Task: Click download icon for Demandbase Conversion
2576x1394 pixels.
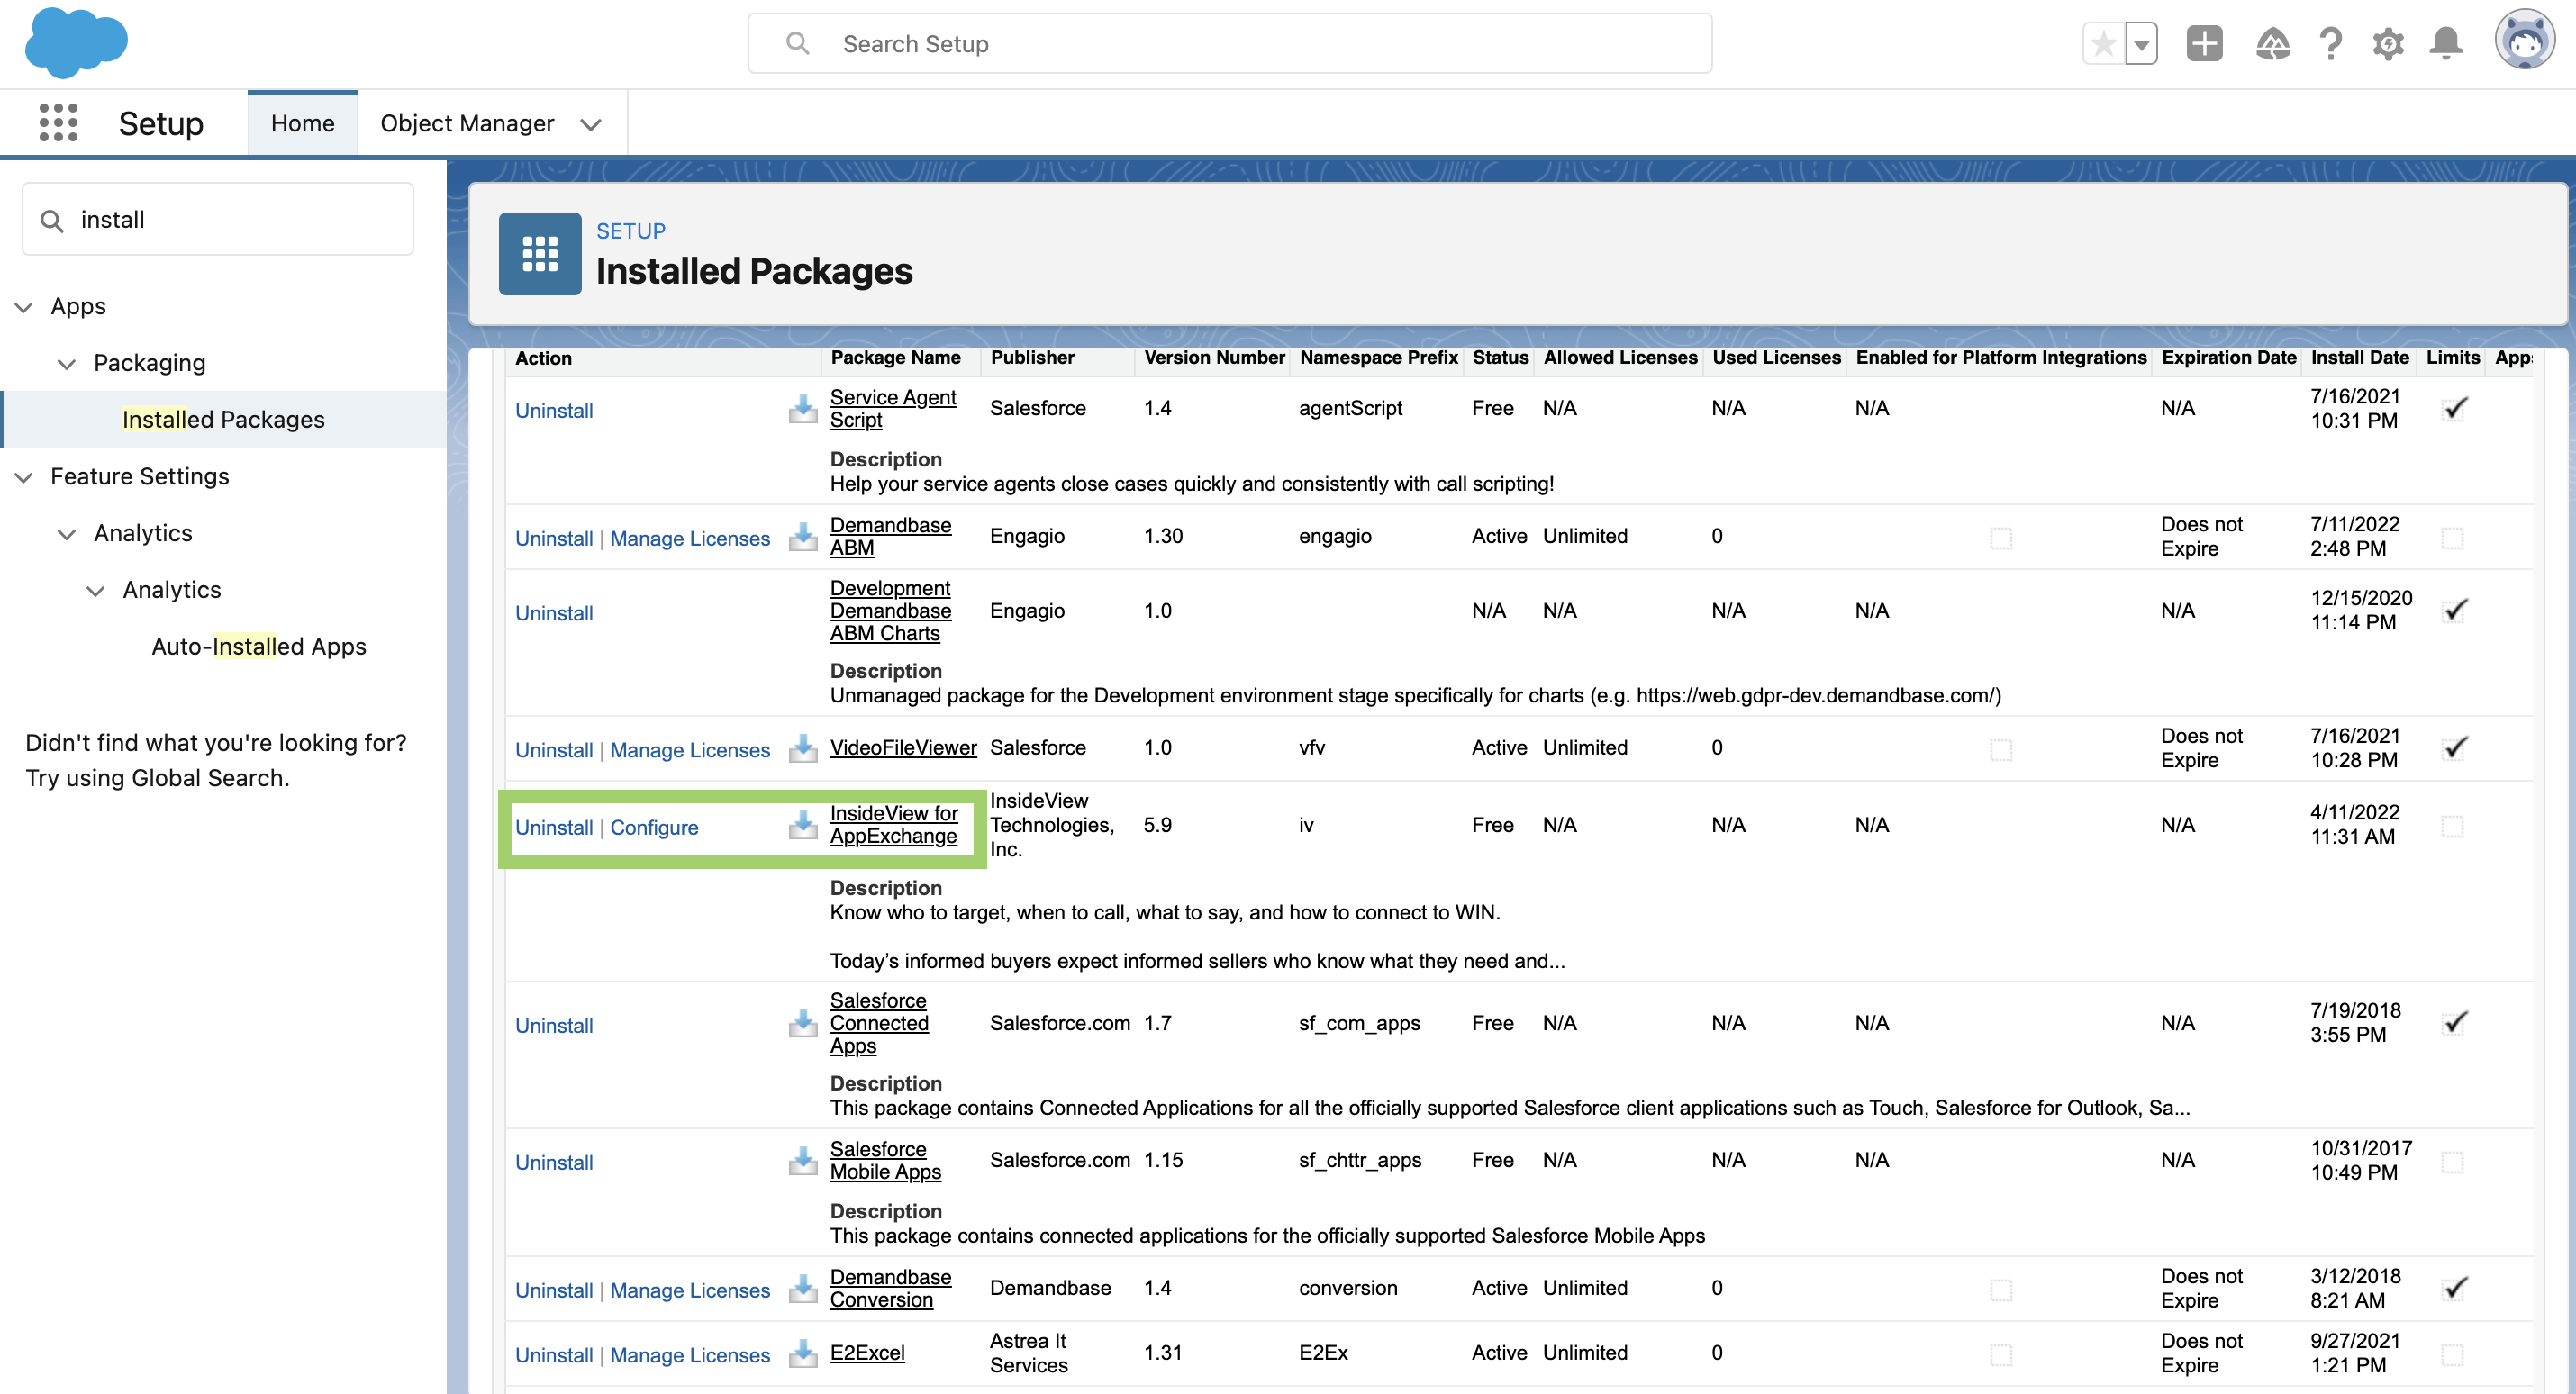Action: pos(802,1289)
